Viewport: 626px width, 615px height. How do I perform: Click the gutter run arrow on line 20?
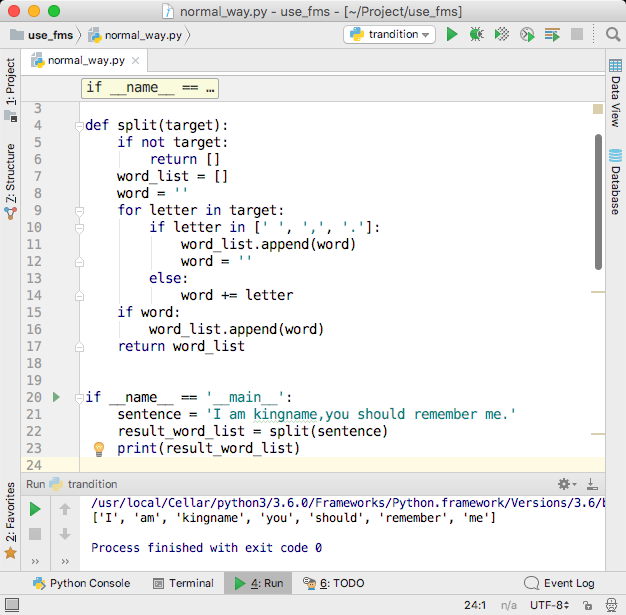click(x=56, y=397)
